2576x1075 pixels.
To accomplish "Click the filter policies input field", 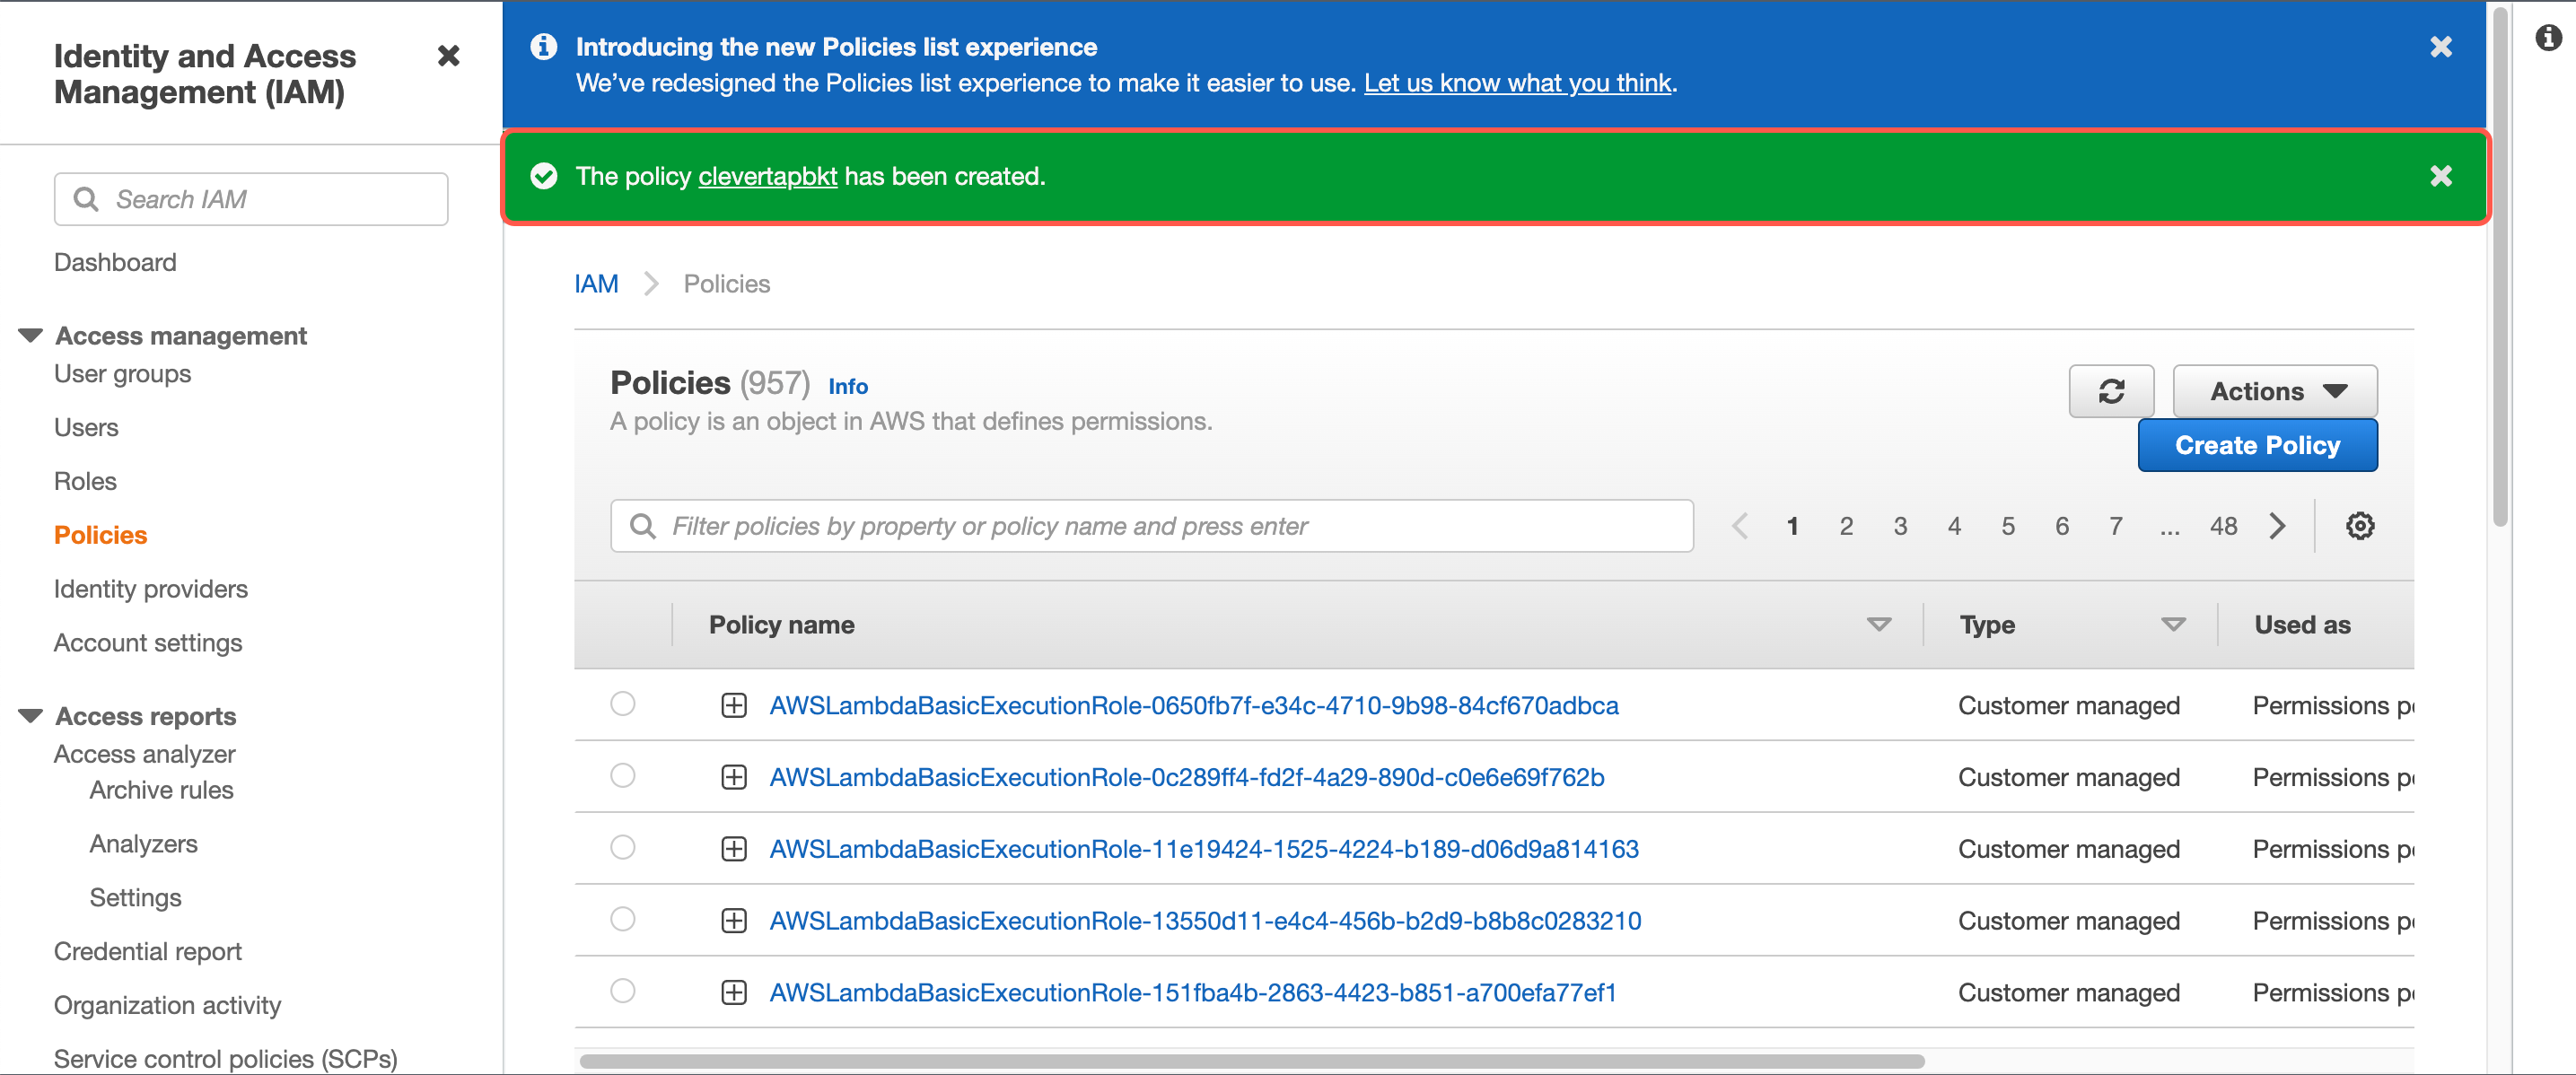I will (1152, 526).
